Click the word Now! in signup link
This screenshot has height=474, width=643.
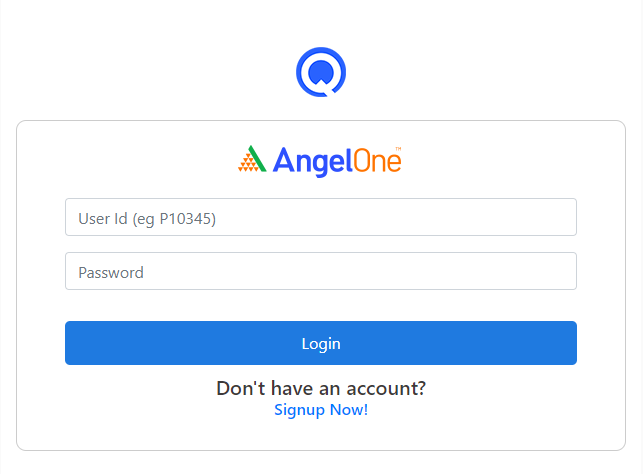click(349, 410)
